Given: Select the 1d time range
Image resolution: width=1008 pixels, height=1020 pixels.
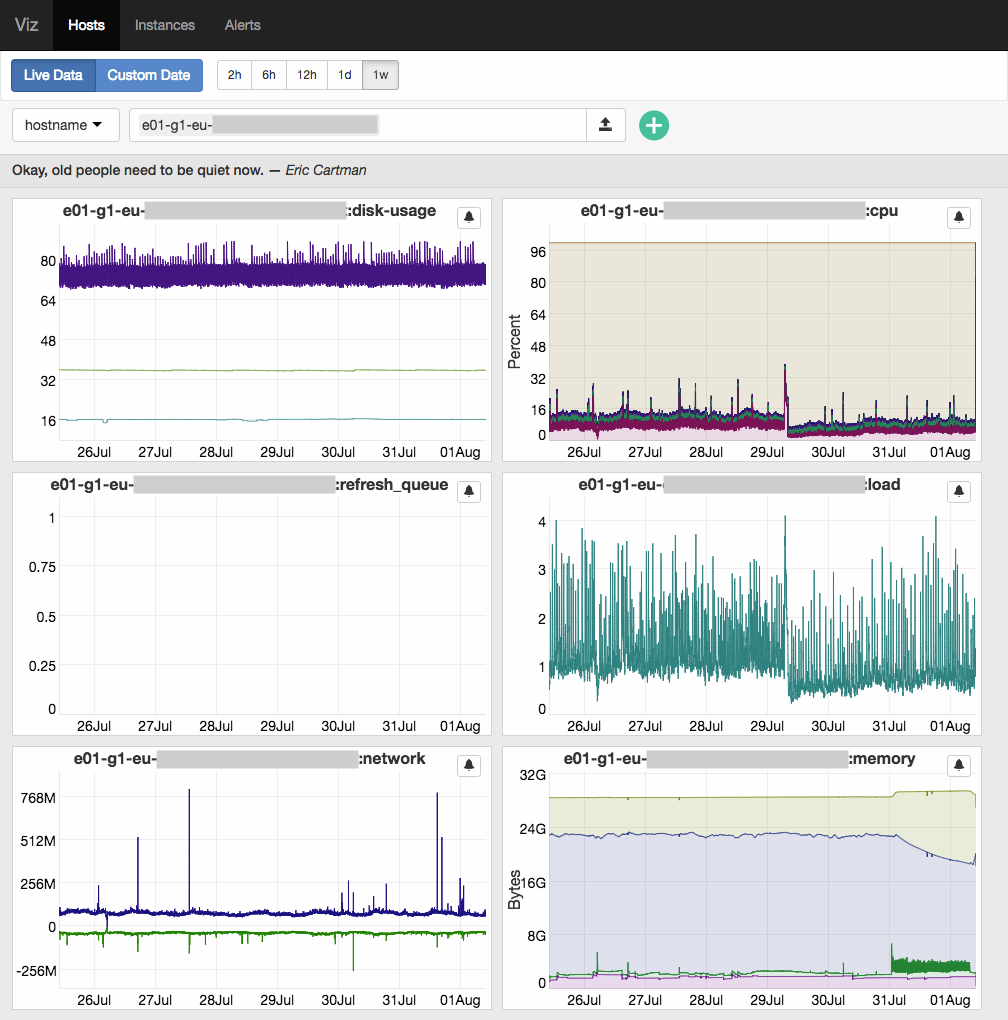Looking at the screenshot, I should click(344, 74).
